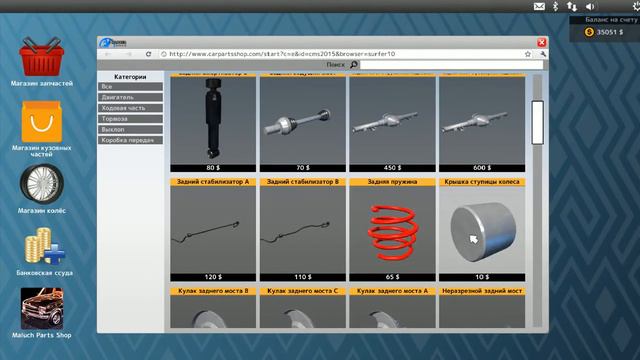Click the browser address bar URL
The height and width of the screenshot is (360, 640).
click(282, 54)
